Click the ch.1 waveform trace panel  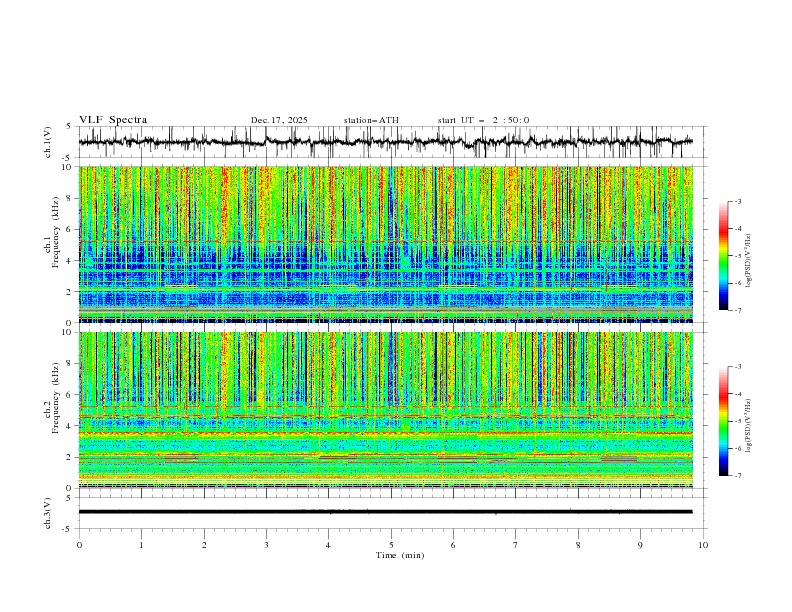click(x=392, y=142)
